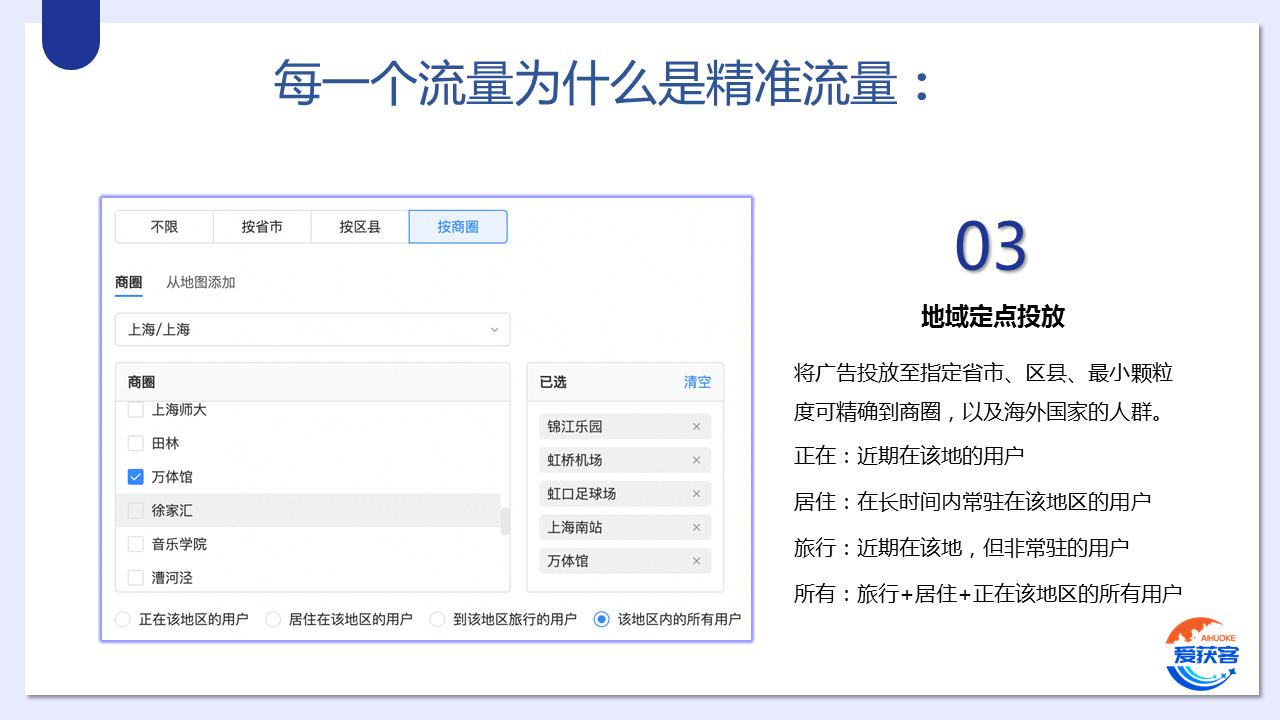
Task: Select the 不限 region tab
Action: tap(164, 227)
